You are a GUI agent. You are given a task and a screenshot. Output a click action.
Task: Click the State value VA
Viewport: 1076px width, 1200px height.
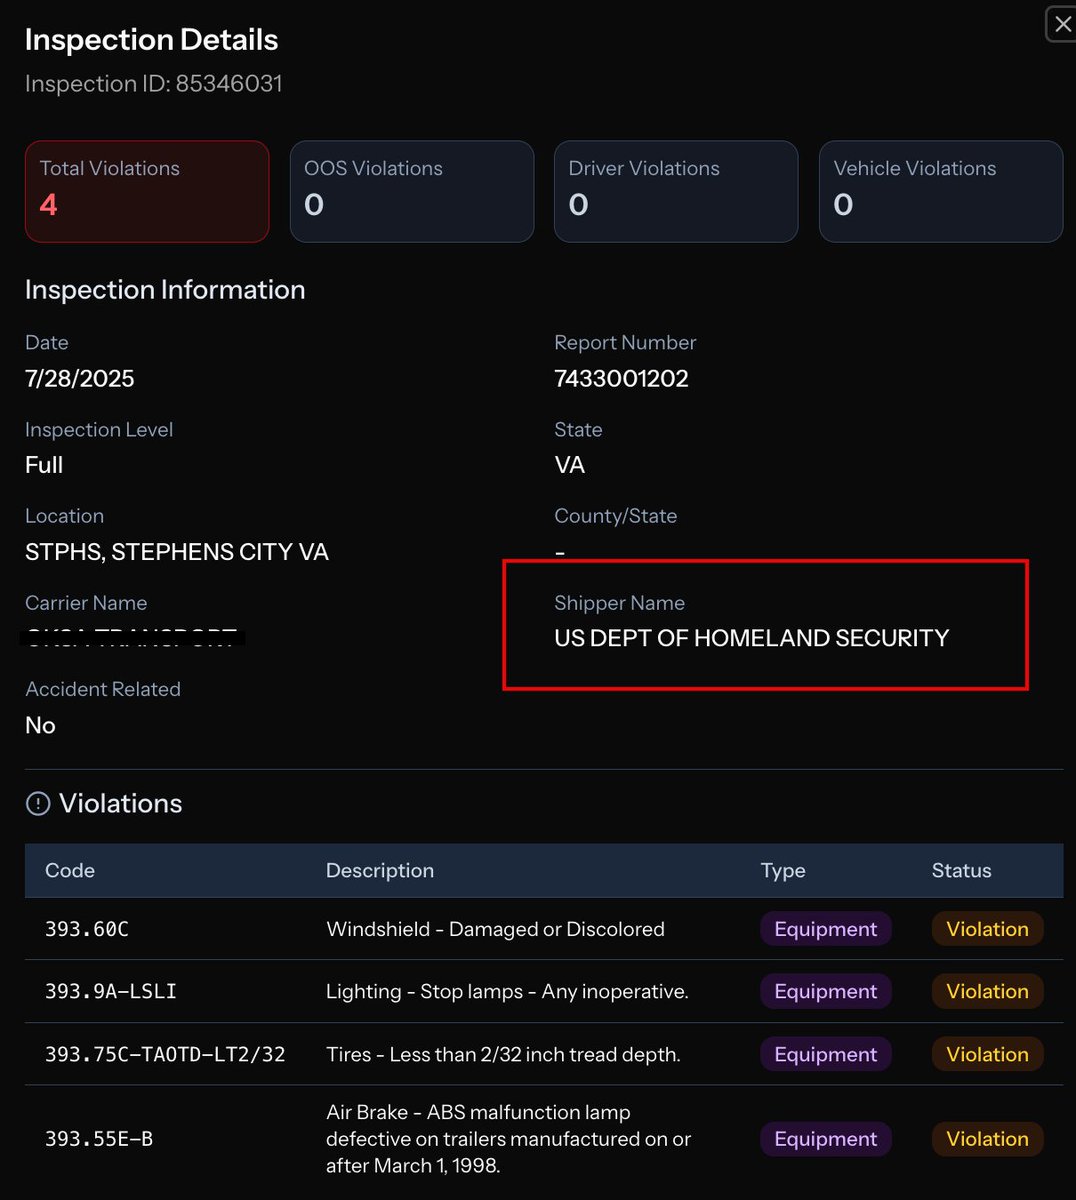click(x=570, y=465)
